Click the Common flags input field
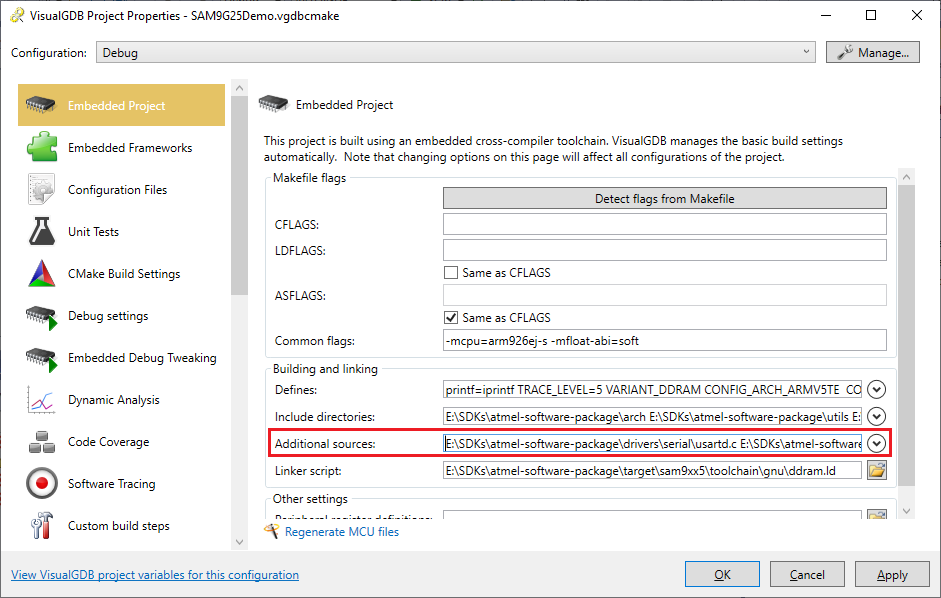Image resolution: width=941 pixels, height=598 pixels. tap(664, 340)
